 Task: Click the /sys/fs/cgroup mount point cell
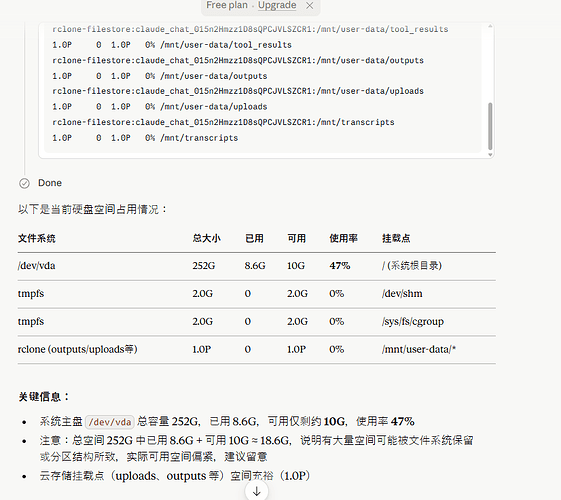pyautogui.click(x=413, y=322)
